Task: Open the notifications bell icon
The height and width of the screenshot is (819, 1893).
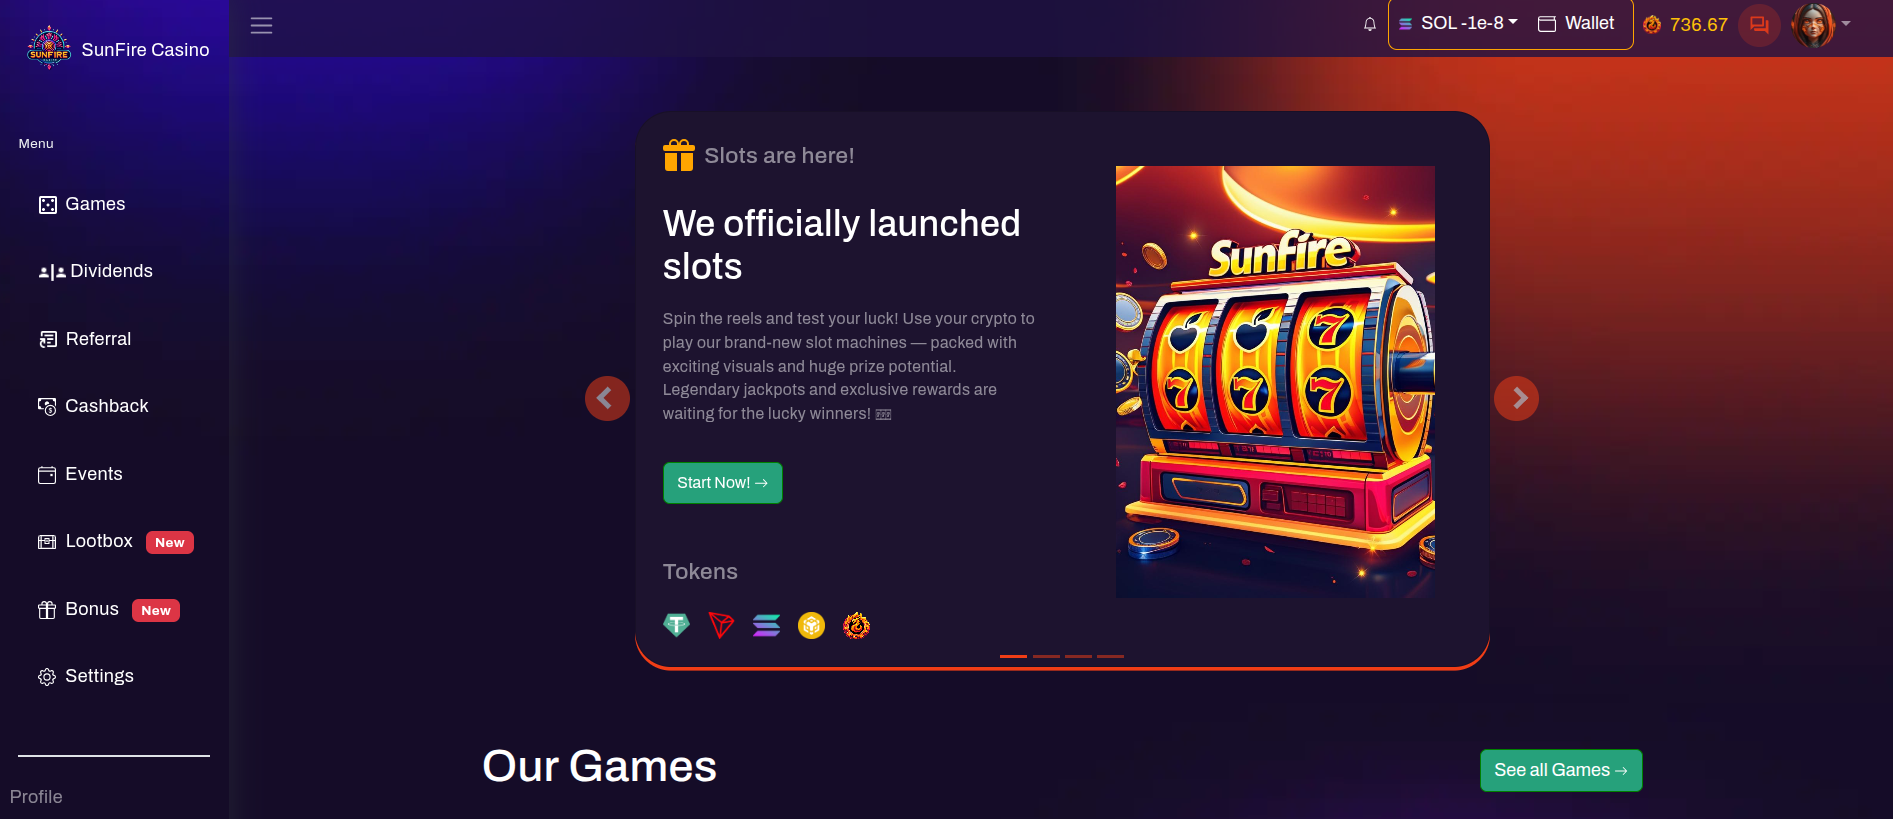Action: tap(1370, 25)
